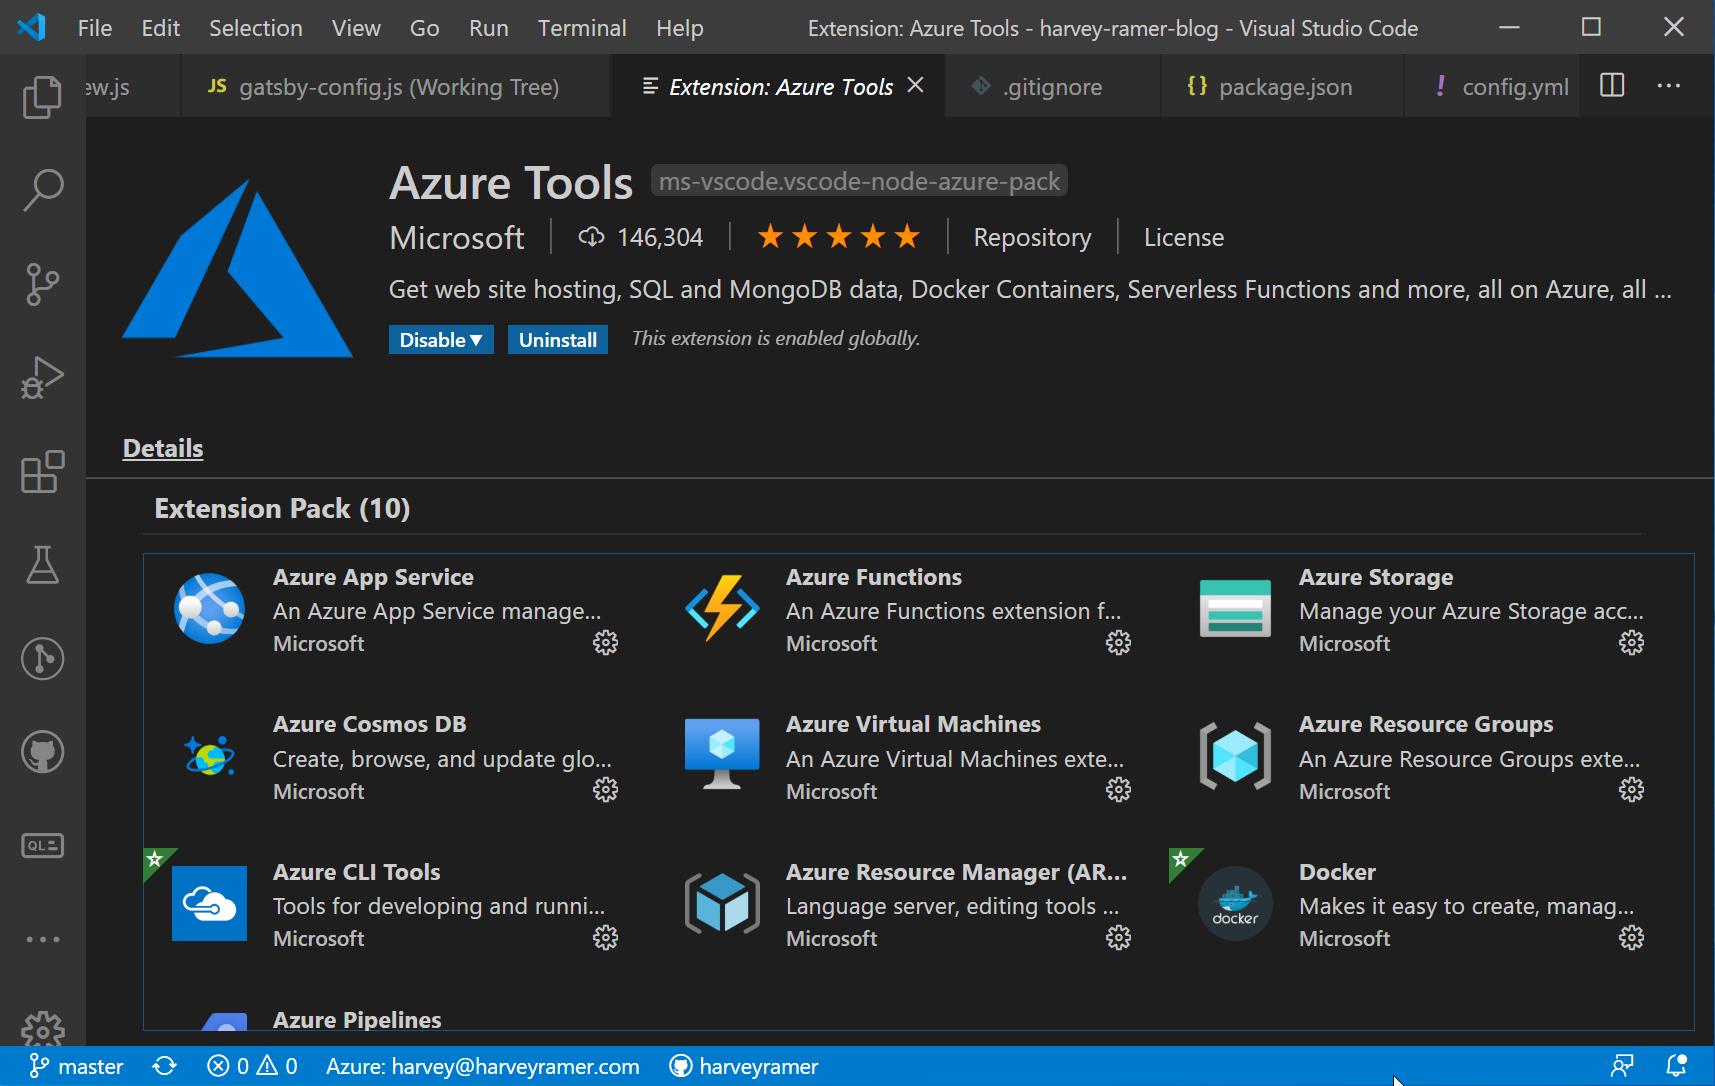The image size is (1715, 1086).
Task: Open the Run and Debug view
Action: [42, 378]
